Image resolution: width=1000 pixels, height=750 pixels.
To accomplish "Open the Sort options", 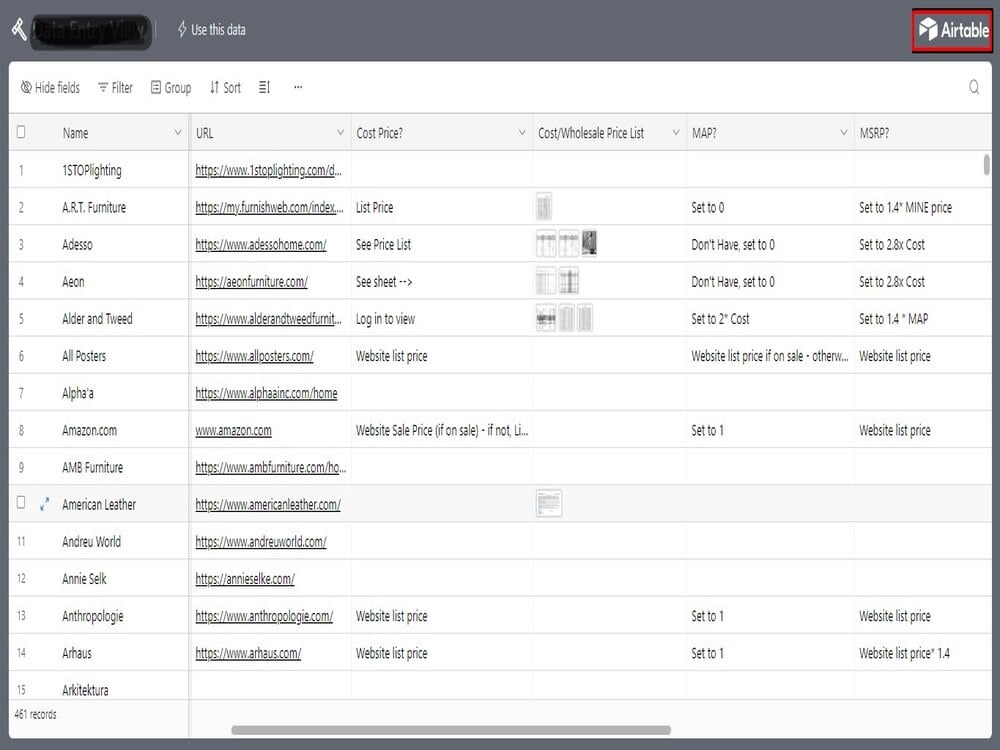I will click(x=224, y=87).
